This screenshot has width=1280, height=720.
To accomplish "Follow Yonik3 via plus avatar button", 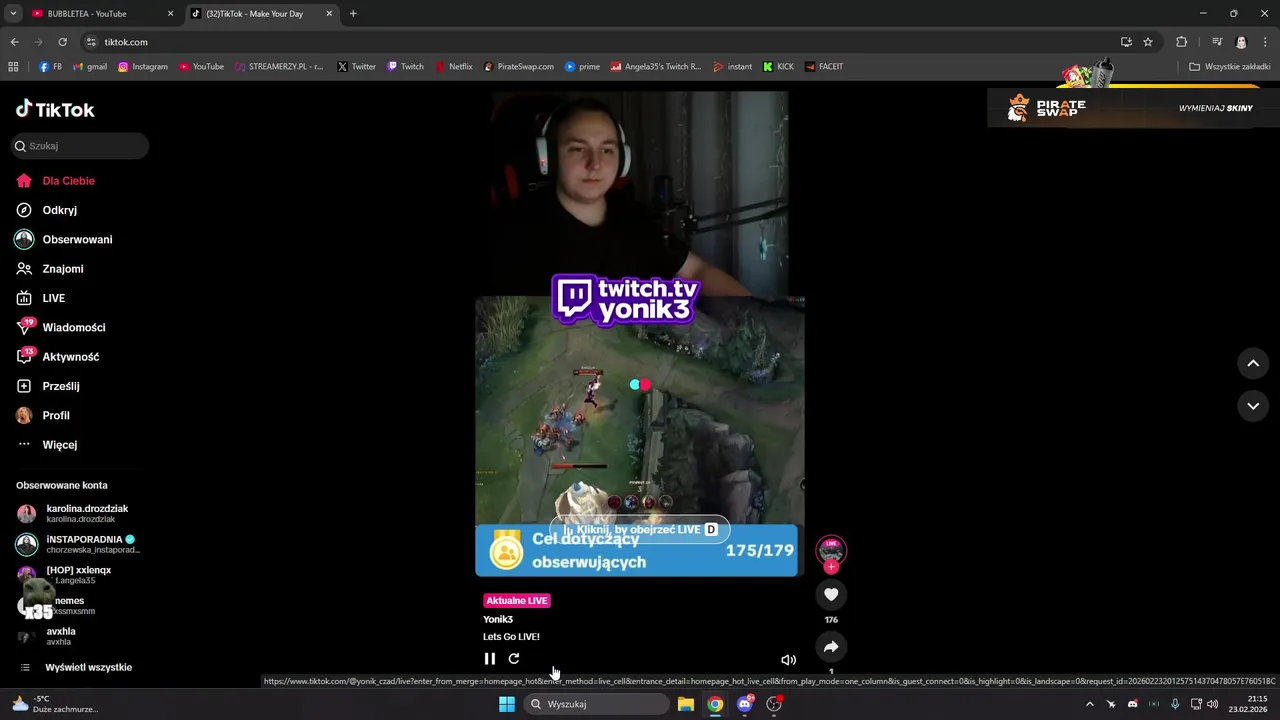I will point(831,567).
